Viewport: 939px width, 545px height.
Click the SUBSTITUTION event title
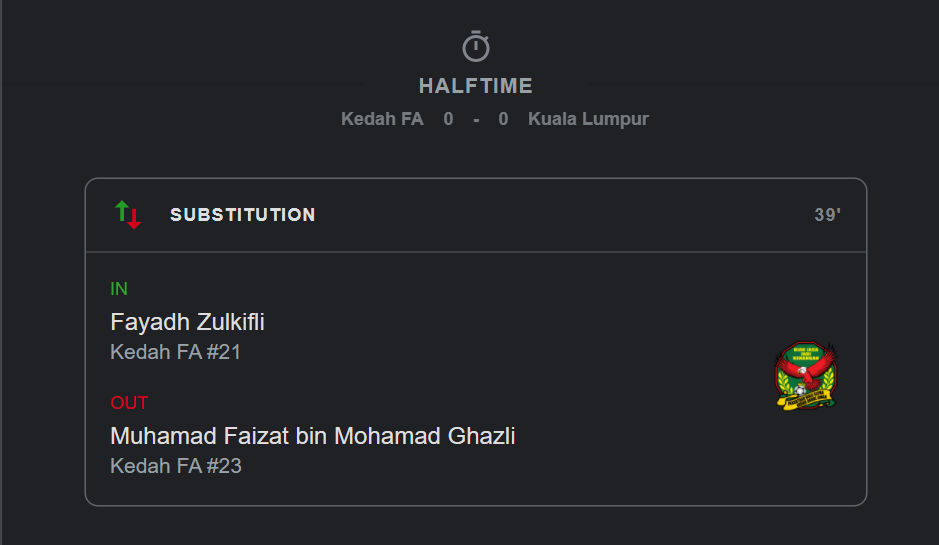[x=243, y=215]
